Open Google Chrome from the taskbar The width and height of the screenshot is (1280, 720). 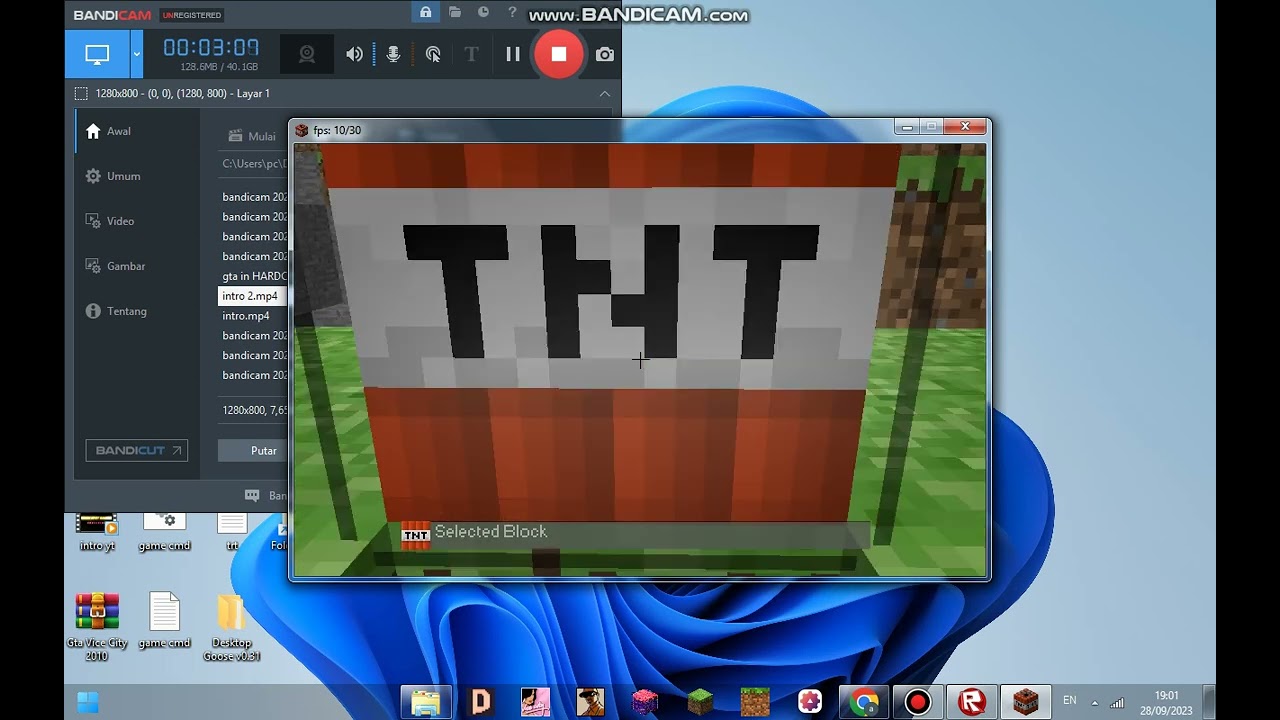click(864, 702)
